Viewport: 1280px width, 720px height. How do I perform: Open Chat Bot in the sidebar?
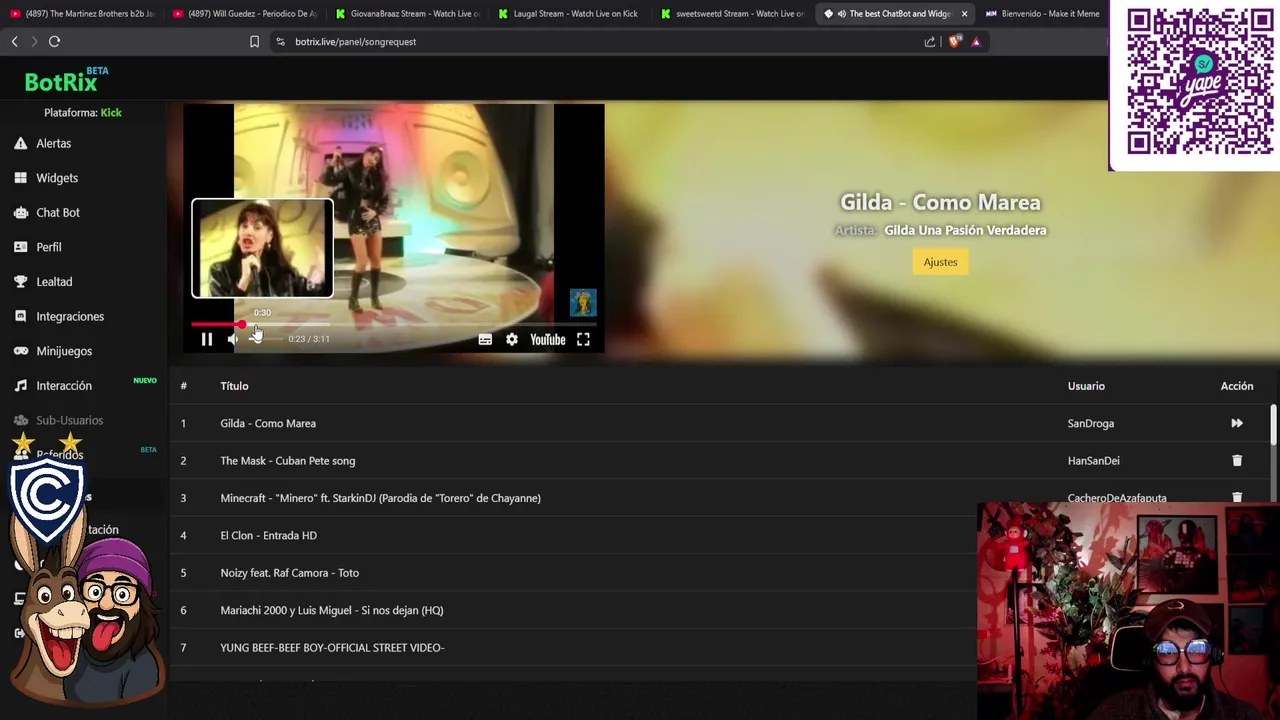click(58, 213)
